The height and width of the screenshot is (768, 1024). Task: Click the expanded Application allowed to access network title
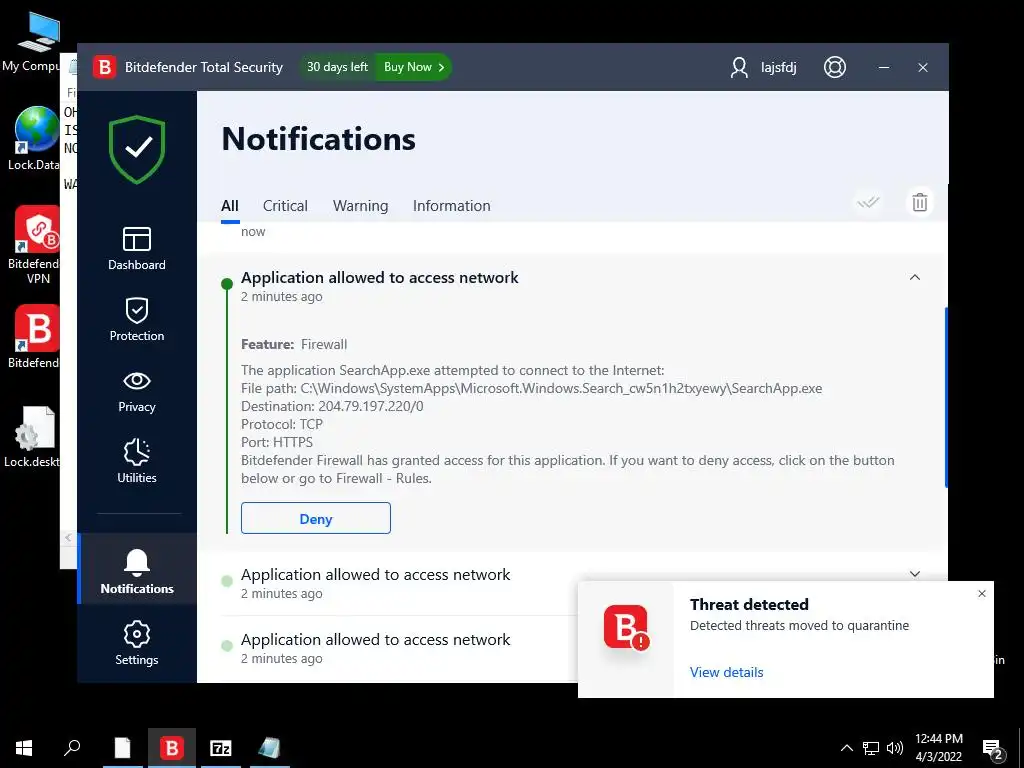(x=379, y=278)
